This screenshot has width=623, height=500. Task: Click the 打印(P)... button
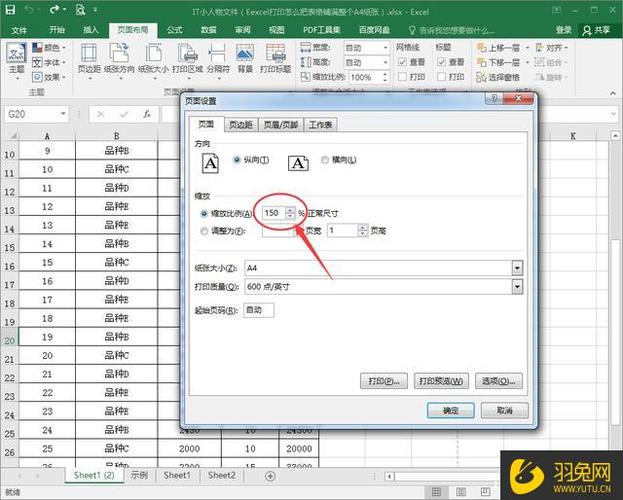point(383,381)
